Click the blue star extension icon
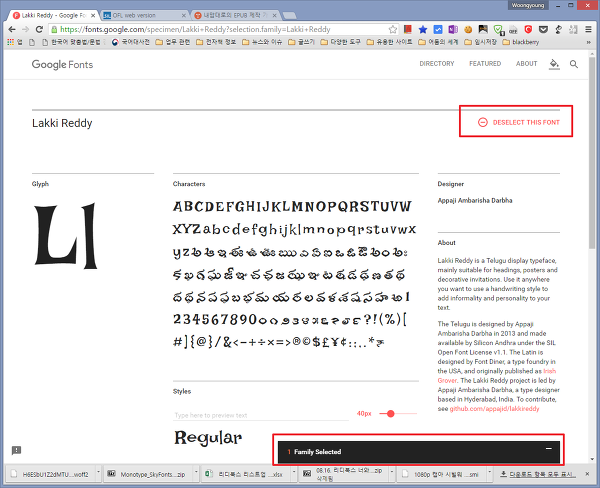Screen dimensions: 600x488 423,29
